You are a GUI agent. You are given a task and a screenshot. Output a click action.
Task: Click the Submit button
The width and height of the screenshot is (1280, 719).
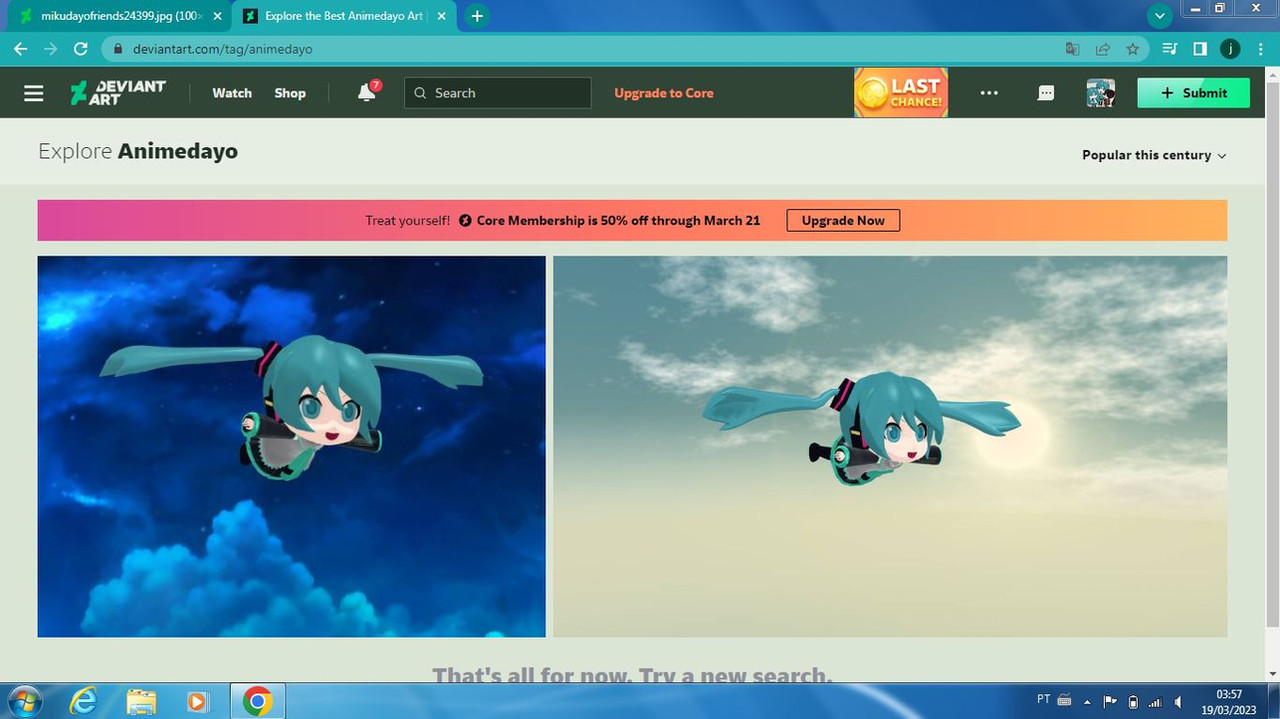pos(1194,93)
